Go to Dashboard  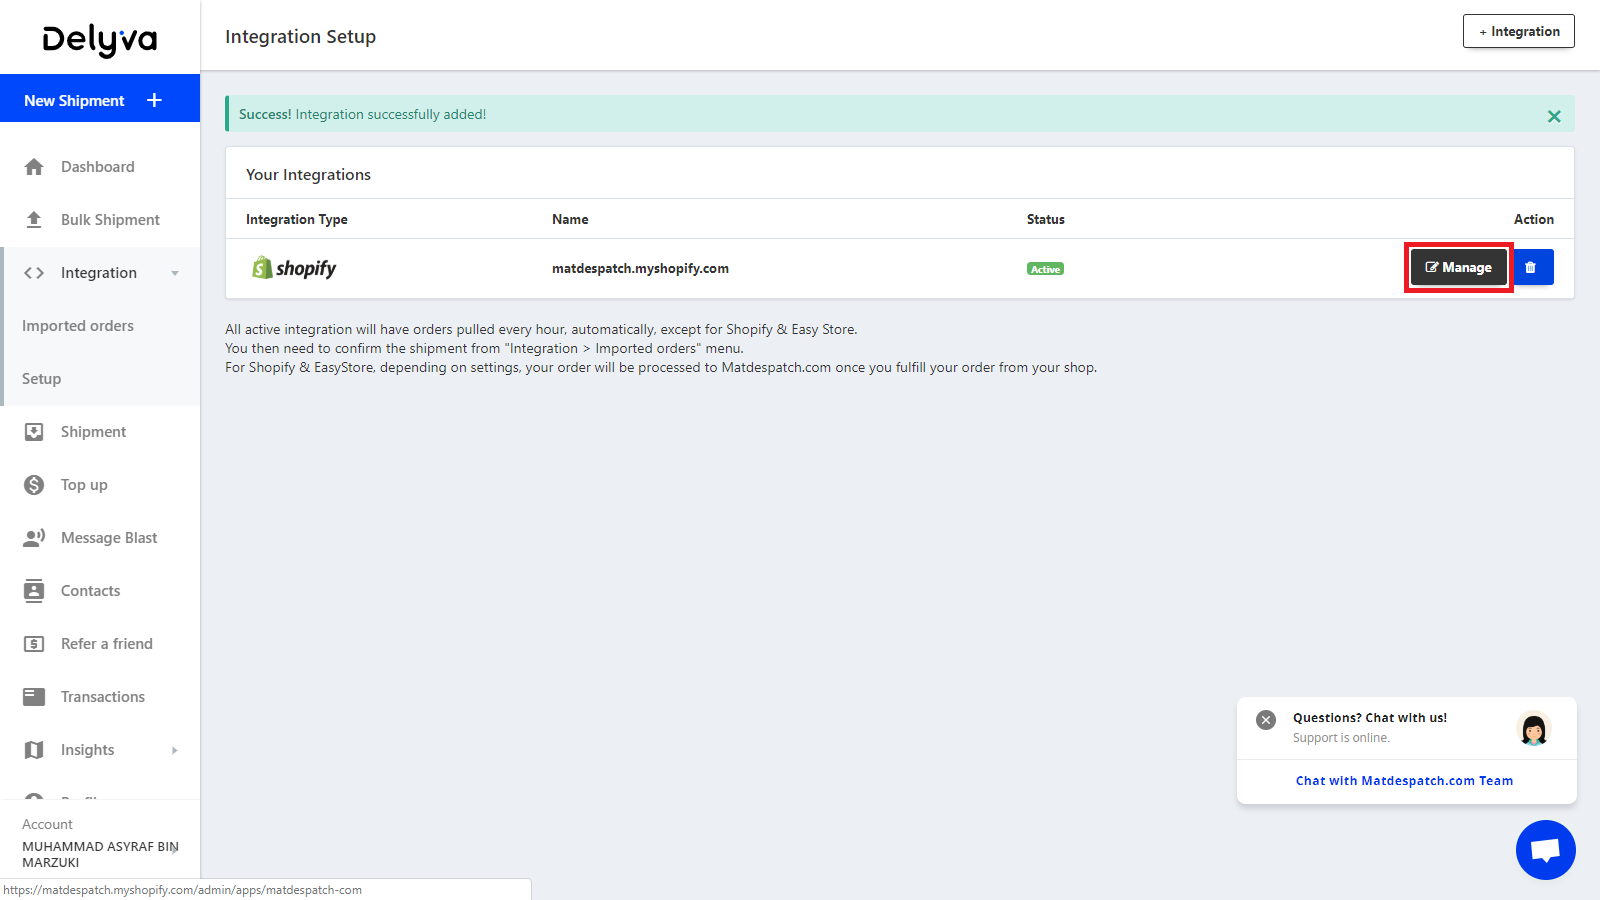(98, 167)
